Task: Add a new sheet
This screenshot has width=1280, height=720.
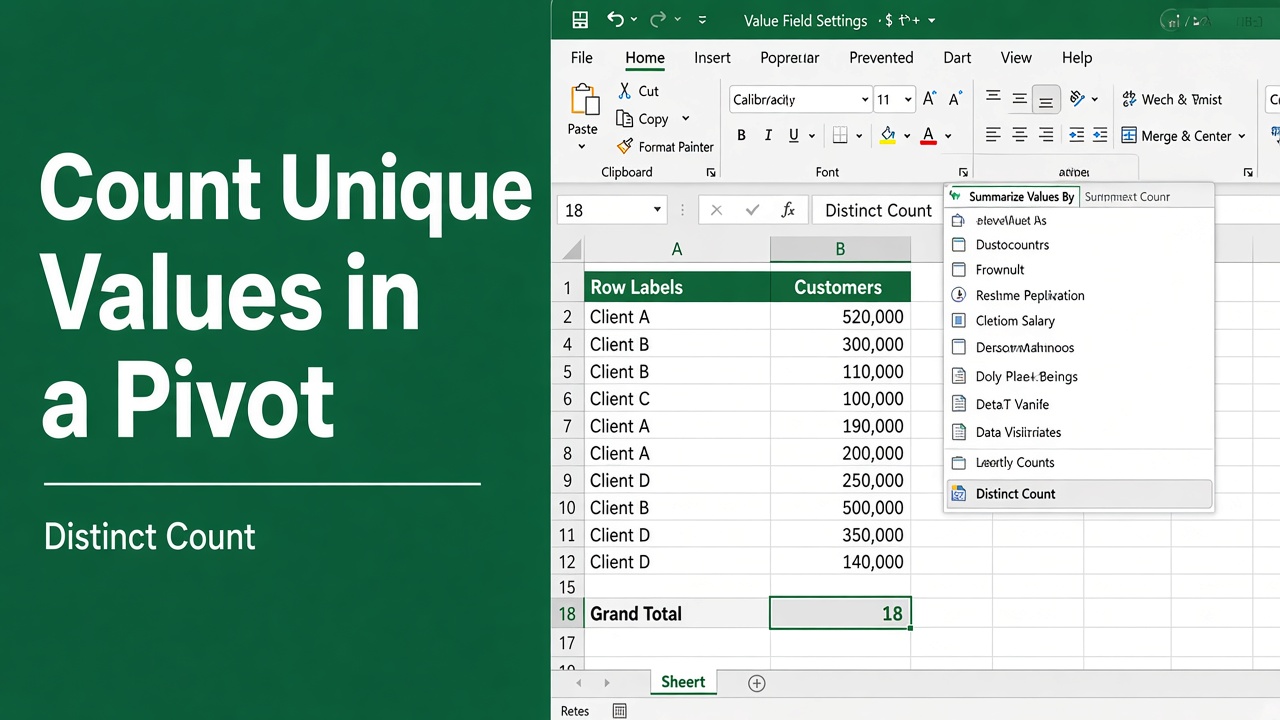Action: 757,683
